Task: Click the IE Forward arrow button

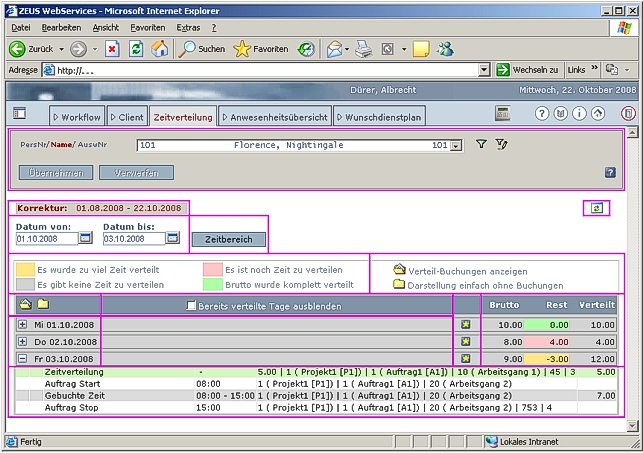Action: [78, 49]
